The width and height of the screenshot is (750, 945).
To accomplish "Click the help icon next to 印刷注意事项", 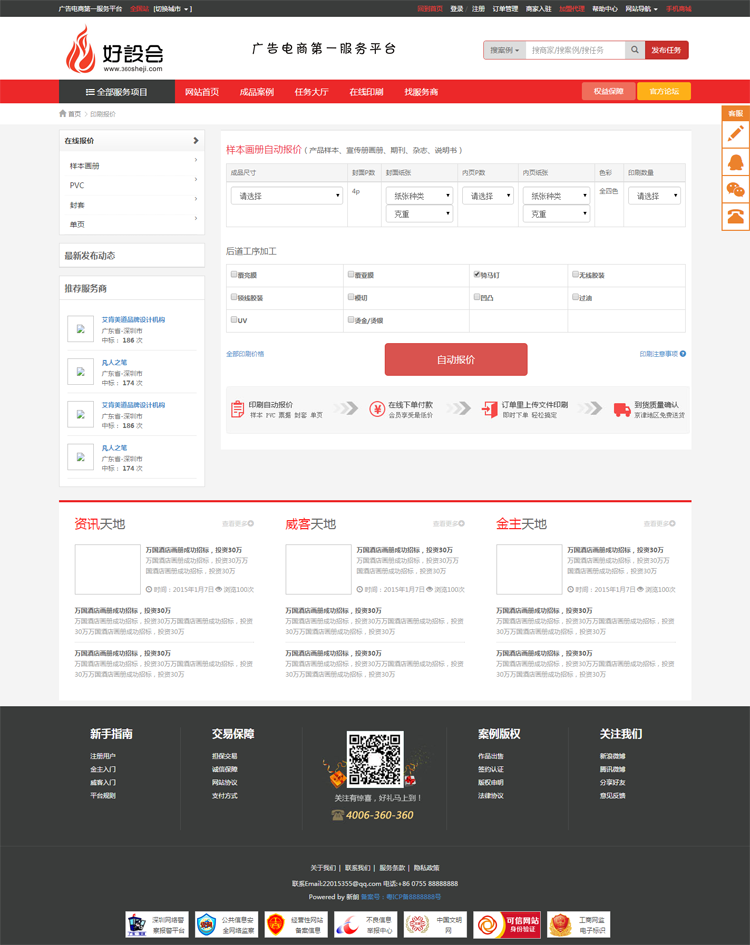I will tap(682, 354).
